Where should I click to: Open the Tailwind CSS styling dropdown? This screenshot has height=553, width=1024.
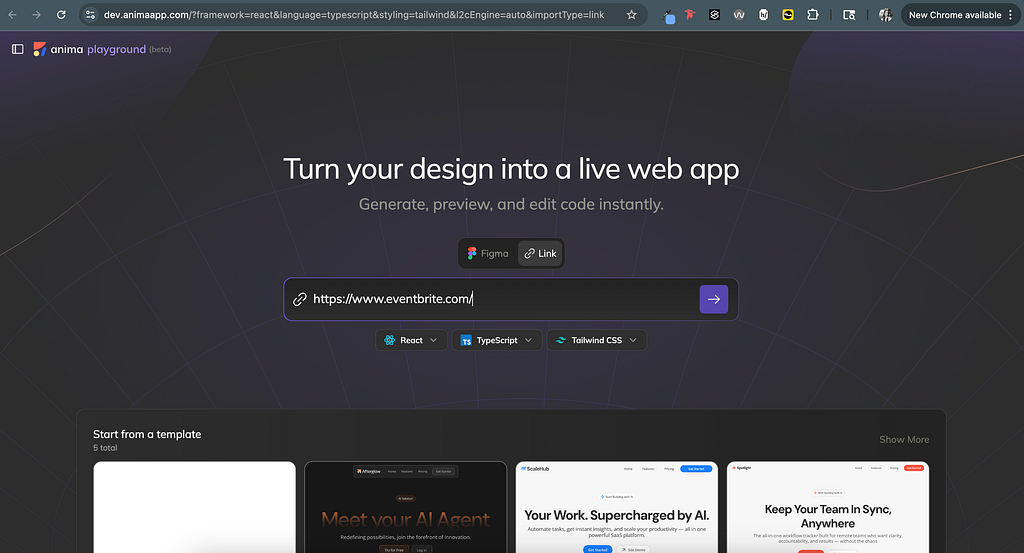tap(597, 340)
